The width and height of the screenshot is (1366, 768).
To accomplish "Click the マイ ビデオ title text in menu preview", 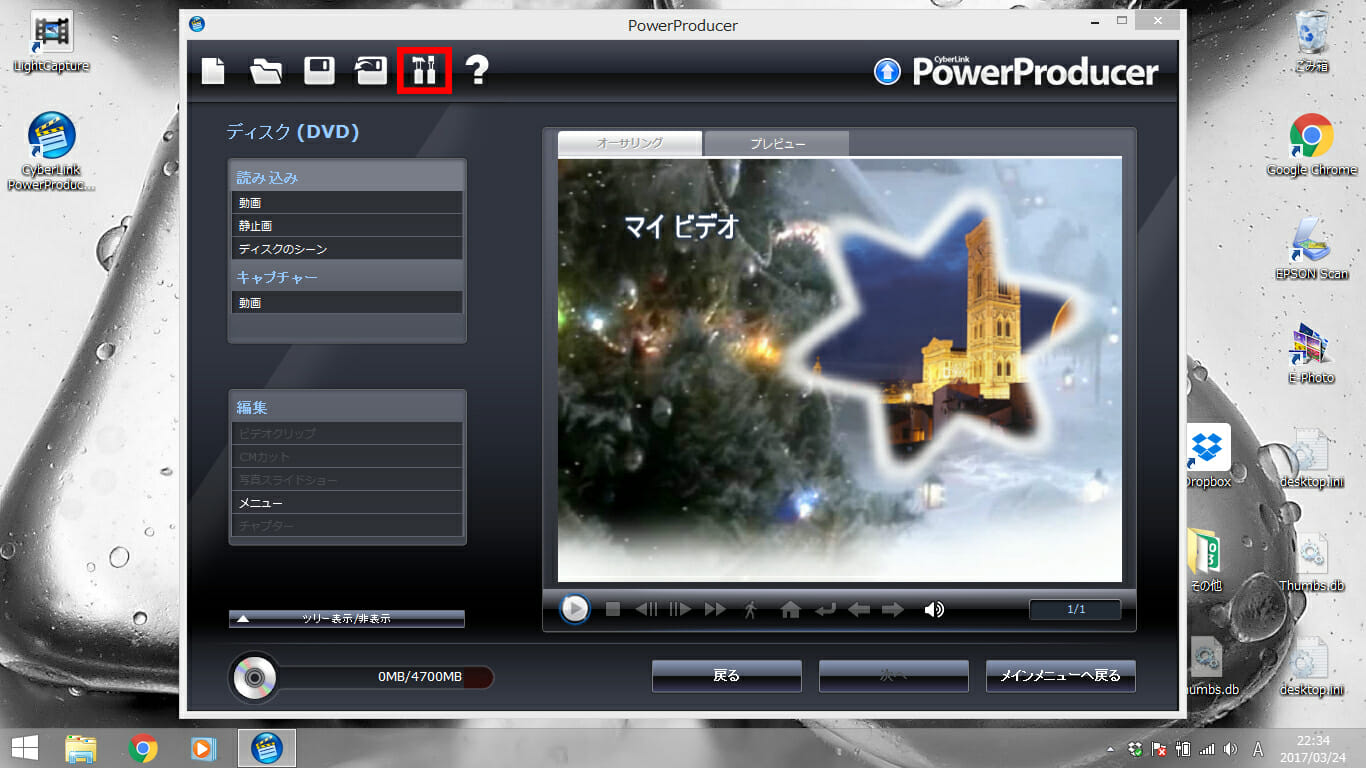I will click(x=681, y=228).
